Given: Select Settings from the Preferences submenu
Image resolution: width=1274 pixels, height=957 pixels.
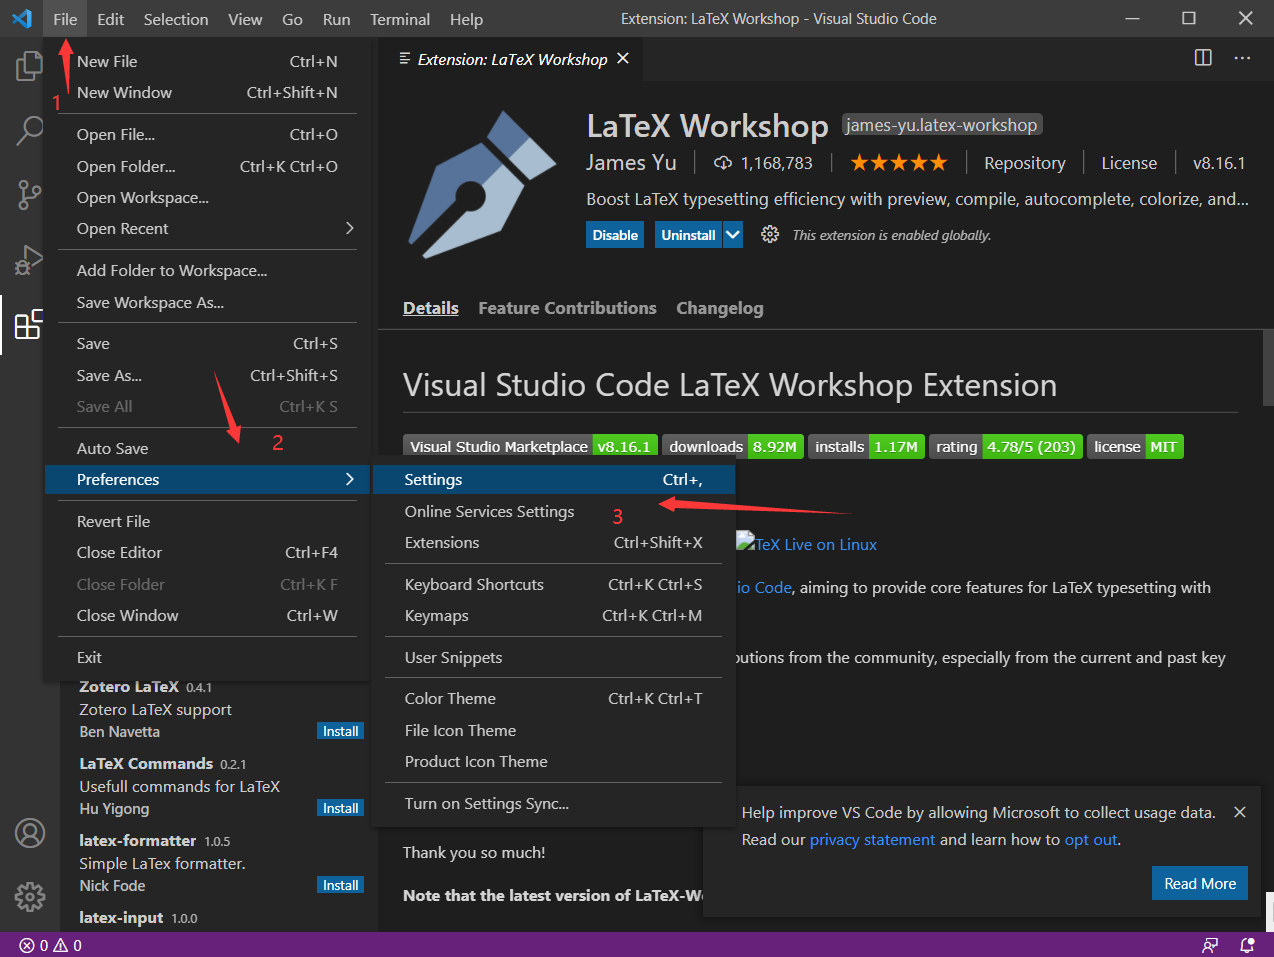Looking at the screenshot, I should coord(433,479).
